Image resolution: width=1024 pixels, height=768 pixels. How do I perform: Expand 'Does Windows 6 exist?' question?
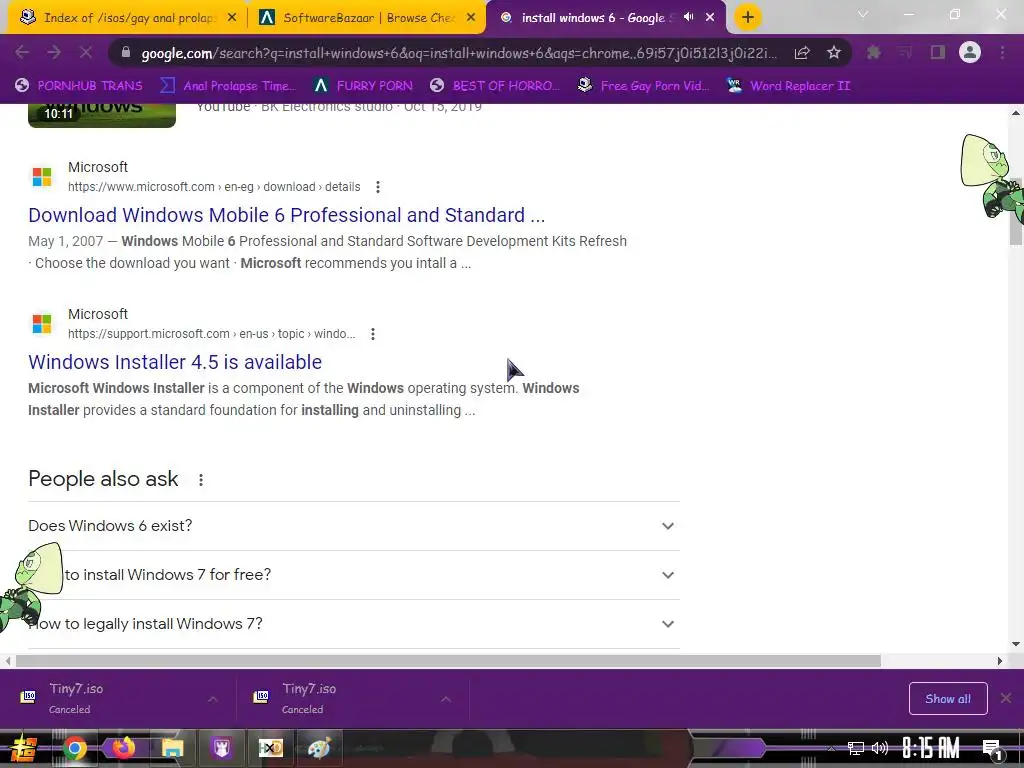[354, 526]
